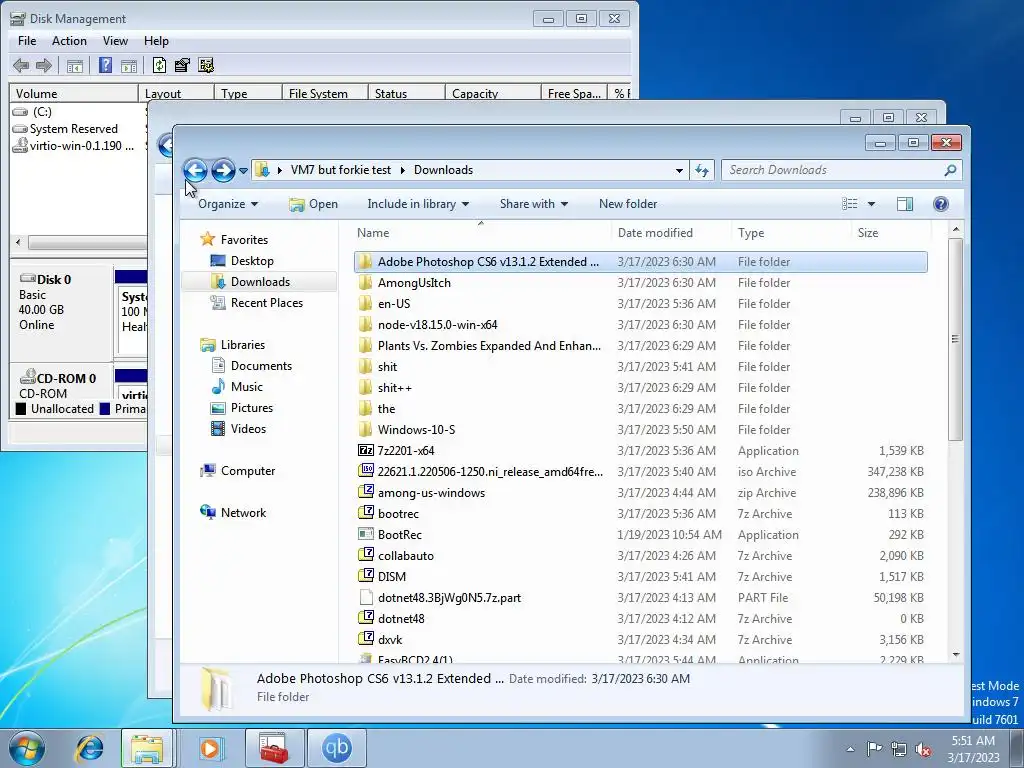Open Explorer Help icon

point(940,204)
